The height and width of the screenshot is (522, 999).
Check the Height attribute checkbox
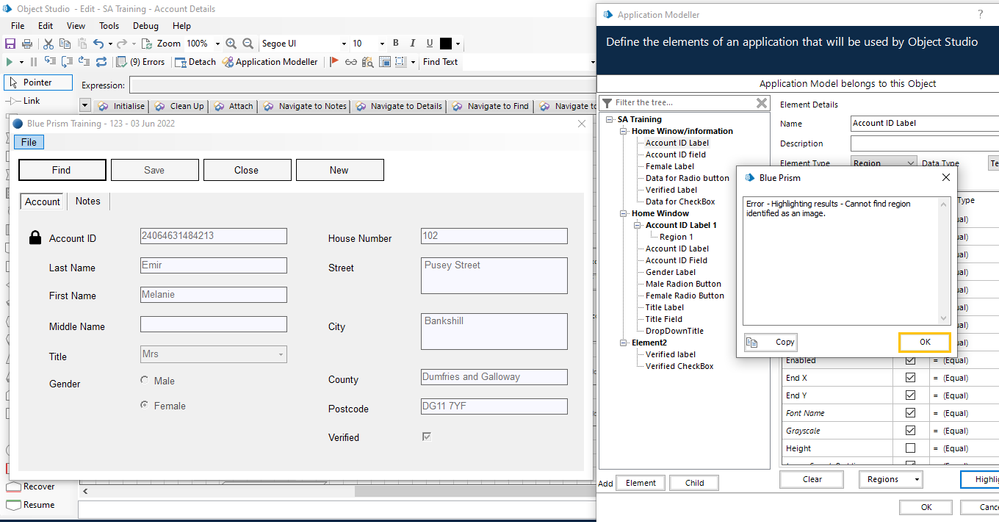click(x=910, y=449)
